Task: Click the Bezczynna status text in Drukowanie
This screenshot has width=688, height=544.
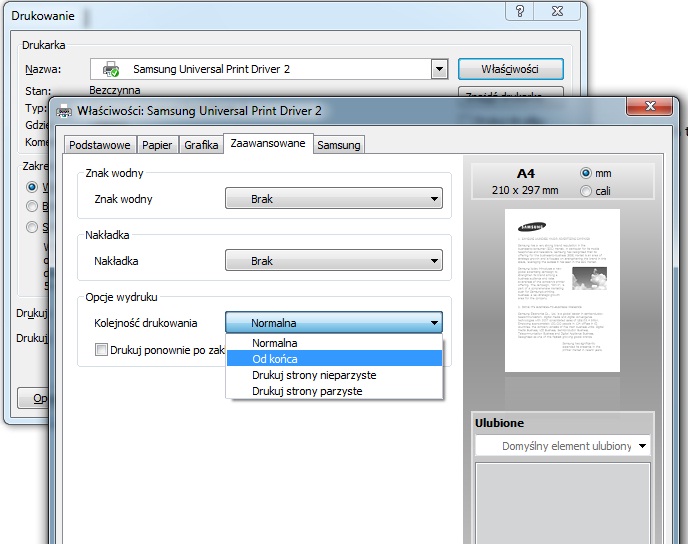Action: pyautogui.click(x=115, y=90)
